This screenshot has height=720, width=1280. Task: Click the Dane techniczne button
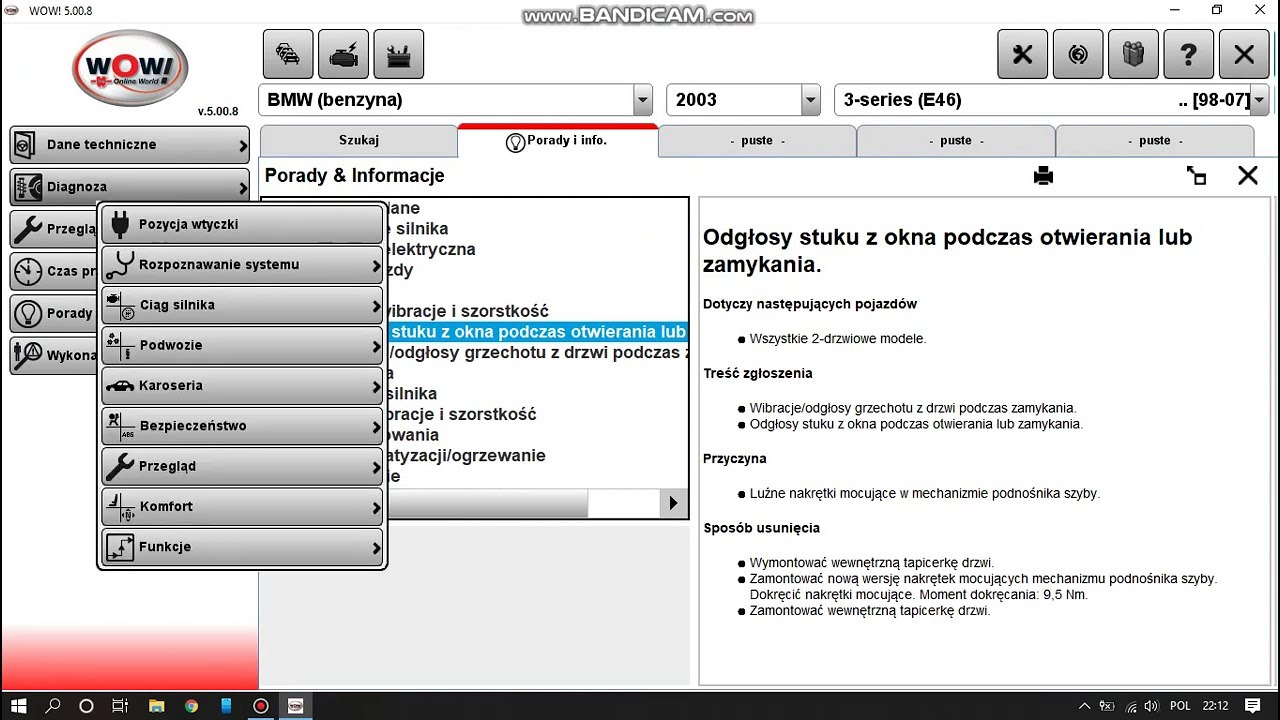[129, 145]
